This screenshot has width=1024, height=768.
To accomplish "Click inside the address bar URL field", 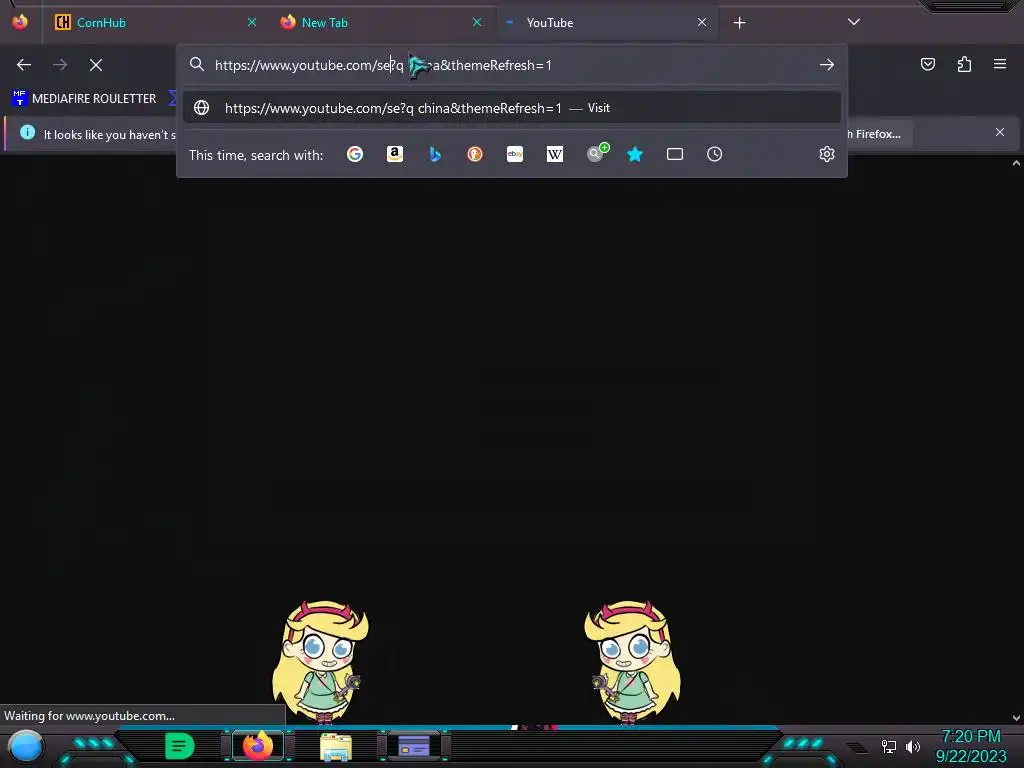I will coord(509,65).
